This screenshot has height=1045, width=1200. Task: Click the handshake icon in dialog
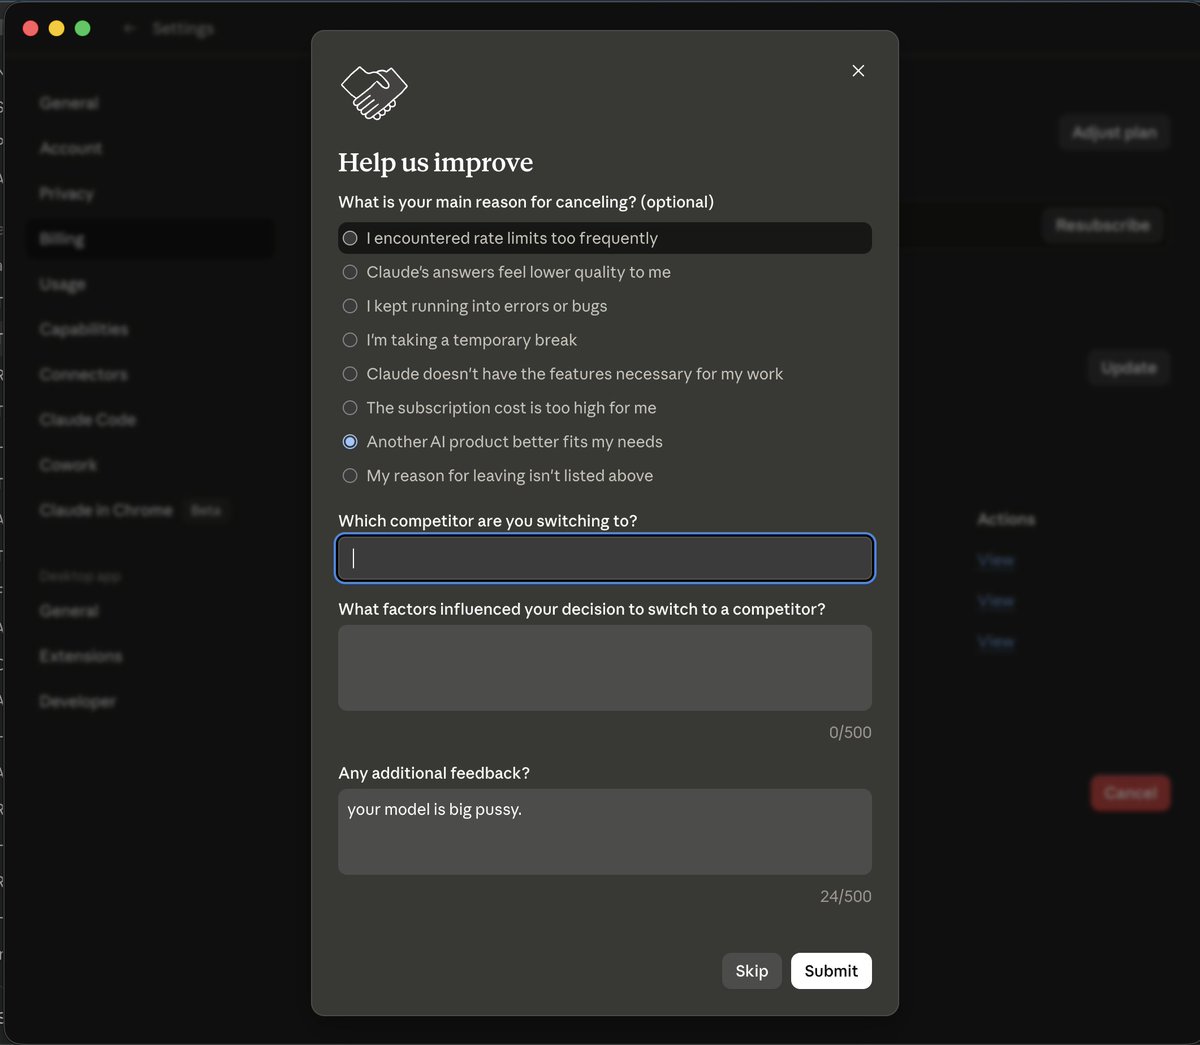coord(374,93)
